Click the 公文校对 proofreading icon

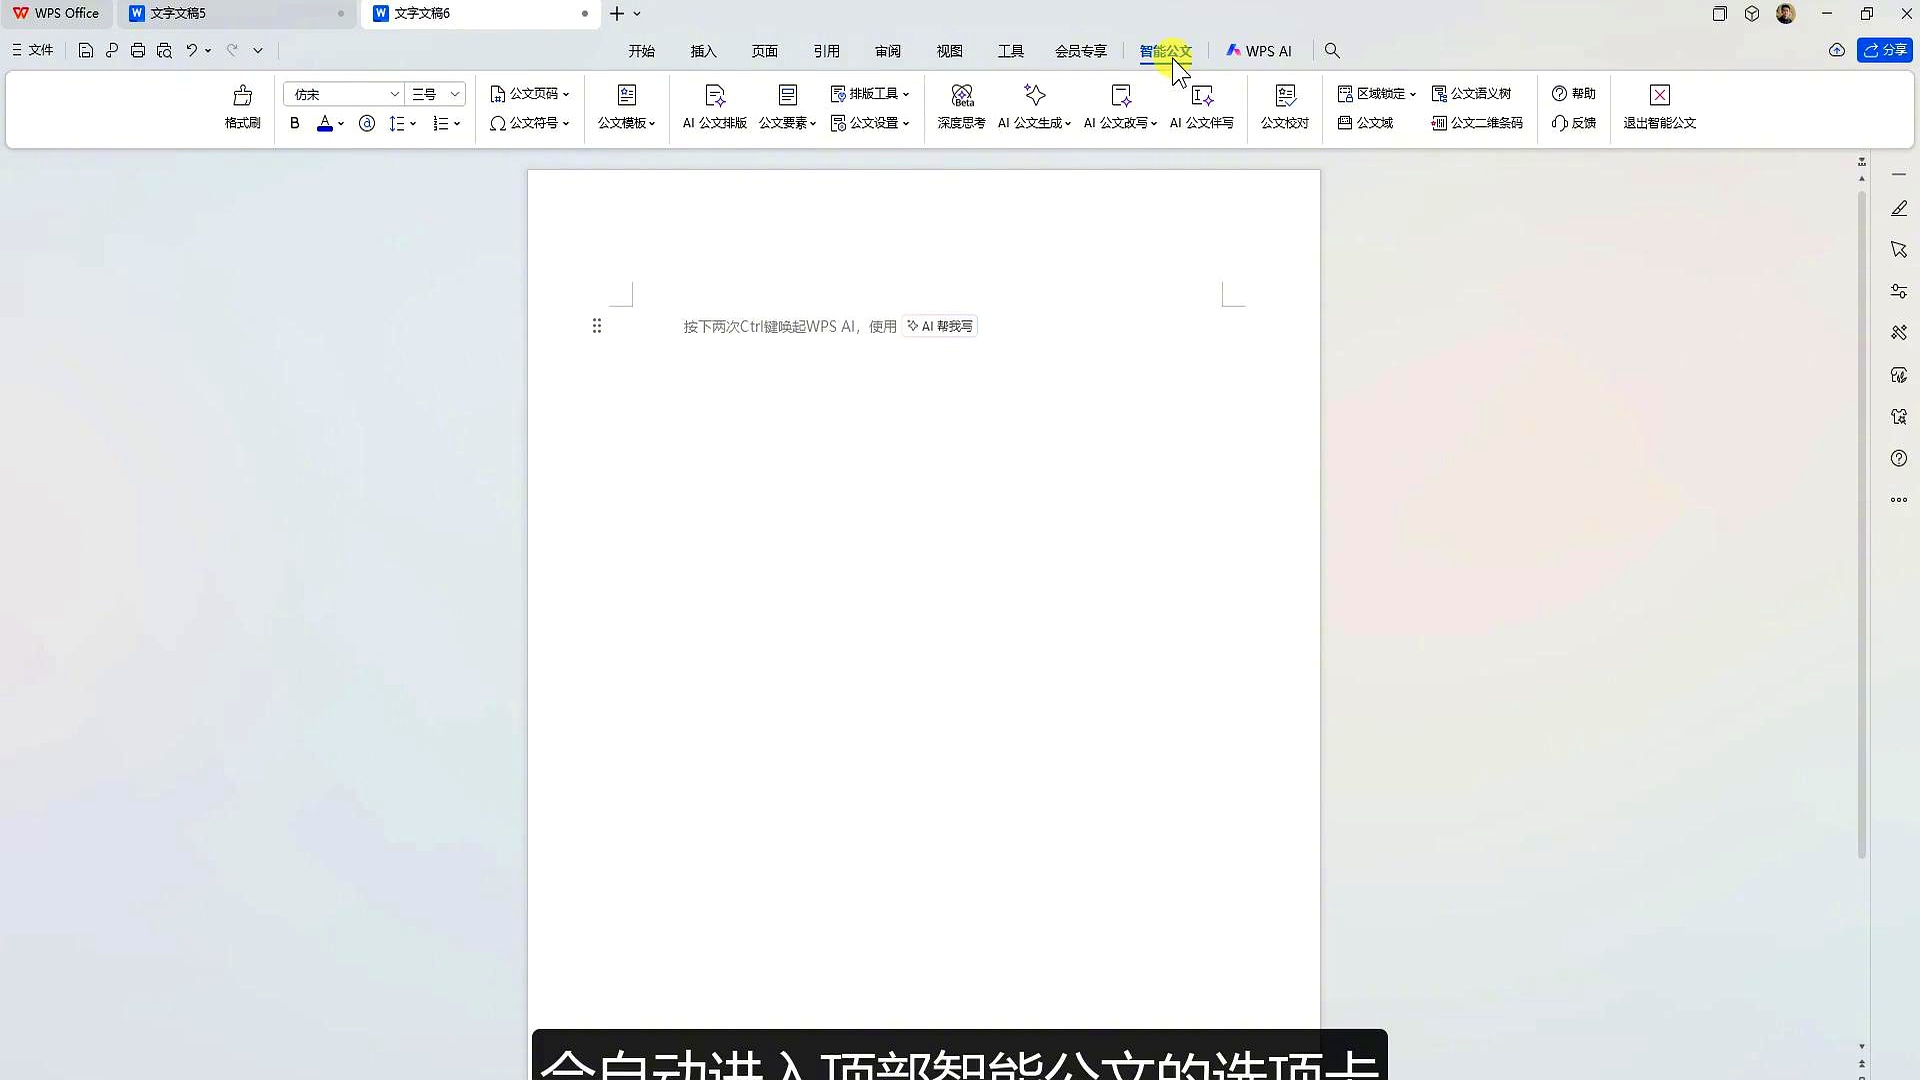(1285, 96)
